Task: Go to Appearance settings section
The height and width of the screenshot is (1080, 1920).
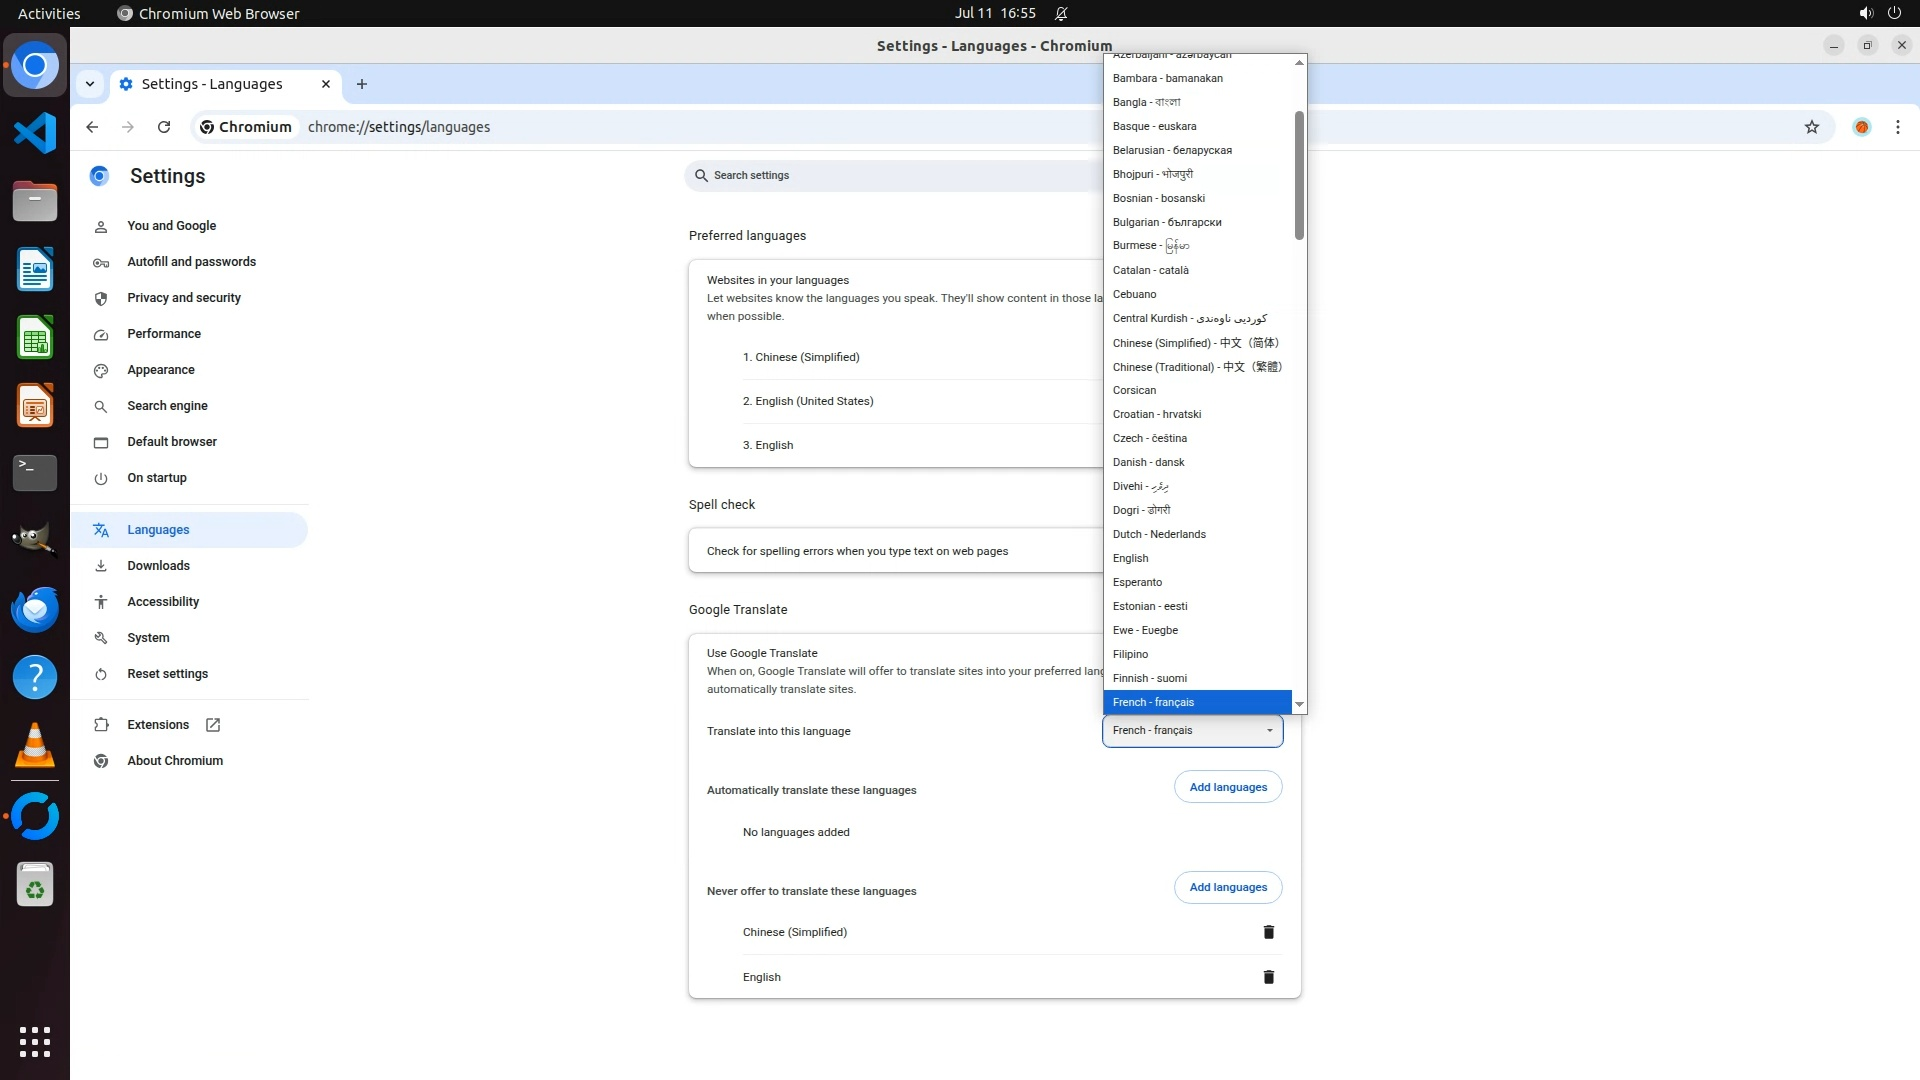Action: click(160, 370)
